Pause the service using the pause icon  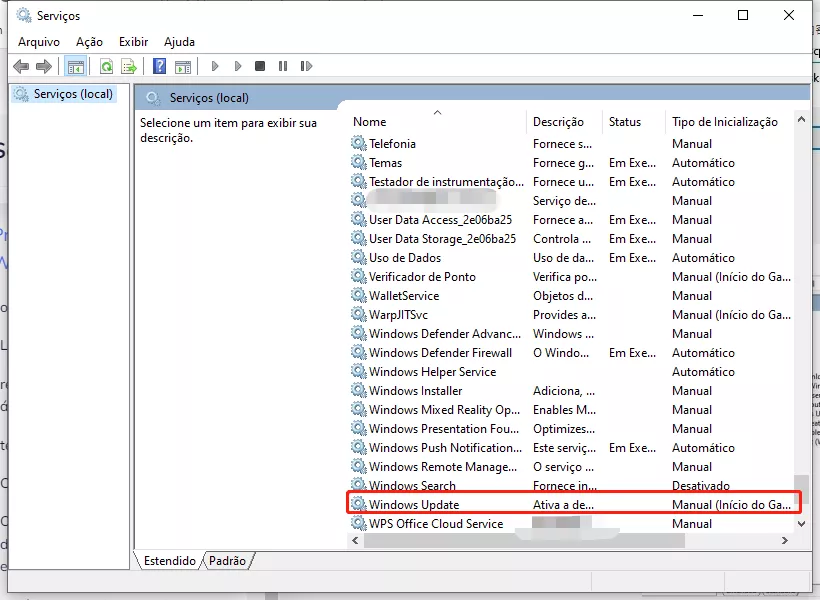(x=283, y=66)
